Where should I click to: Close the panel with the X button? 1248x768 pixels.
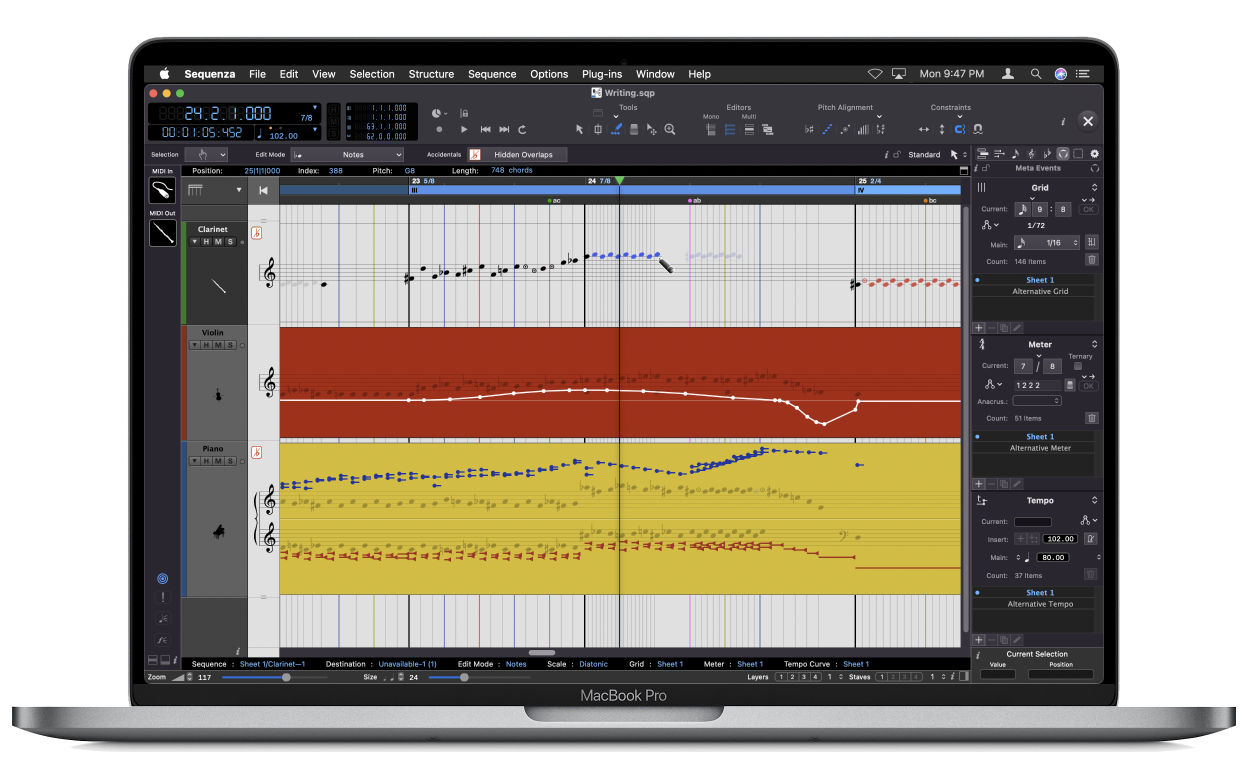coord(1088,121)
